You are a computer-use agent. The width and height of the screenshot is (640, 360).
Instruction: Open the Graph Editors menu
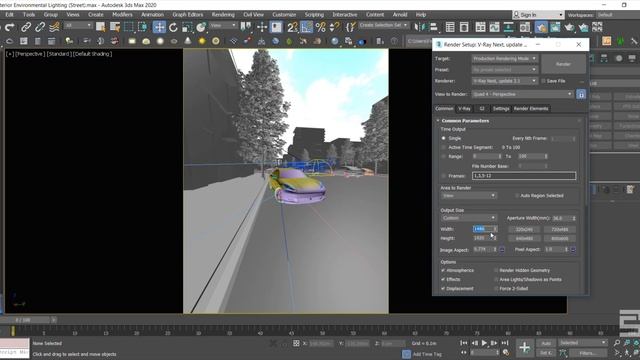[x=187, y=15]
